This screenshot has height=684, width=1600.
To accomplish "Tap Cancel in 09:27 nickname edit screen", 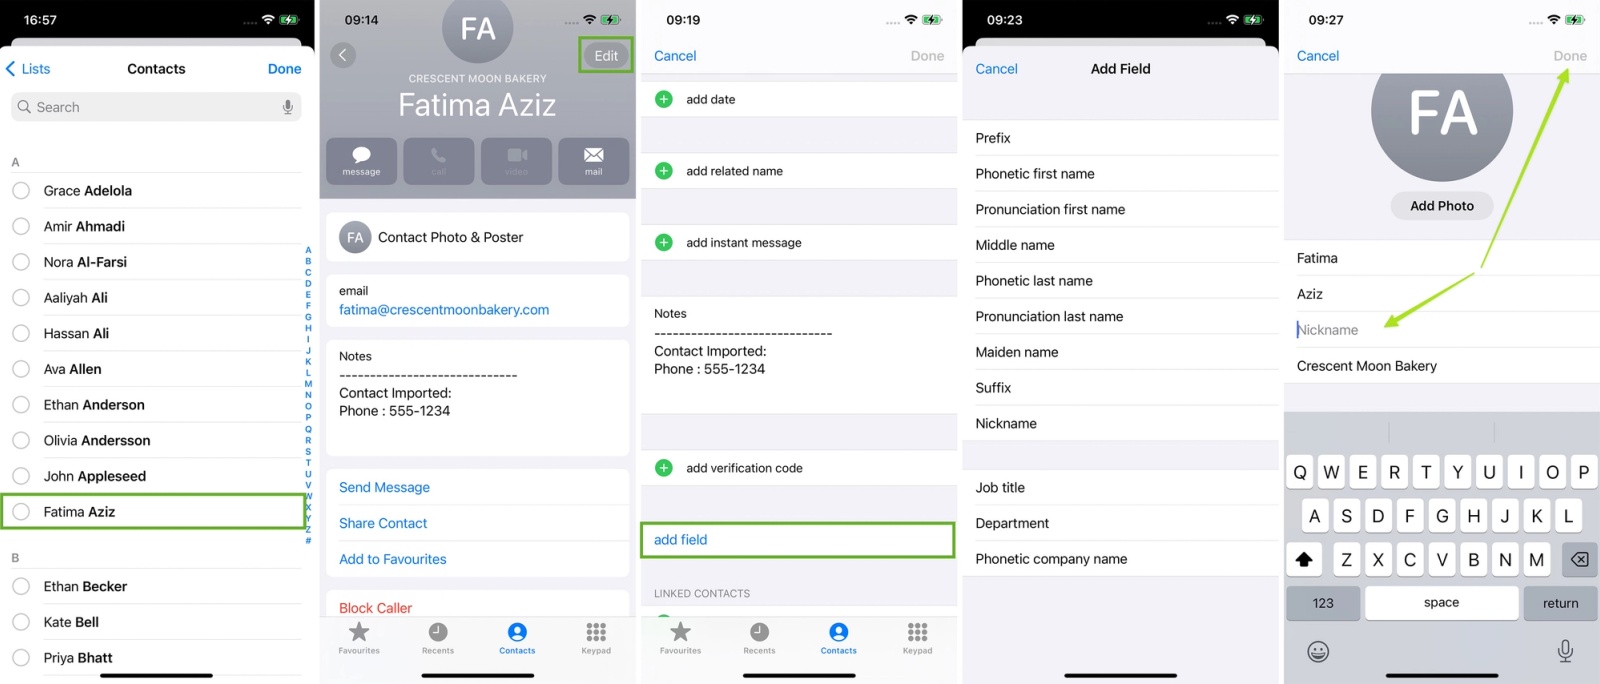I will click(x=1317, y=56).
